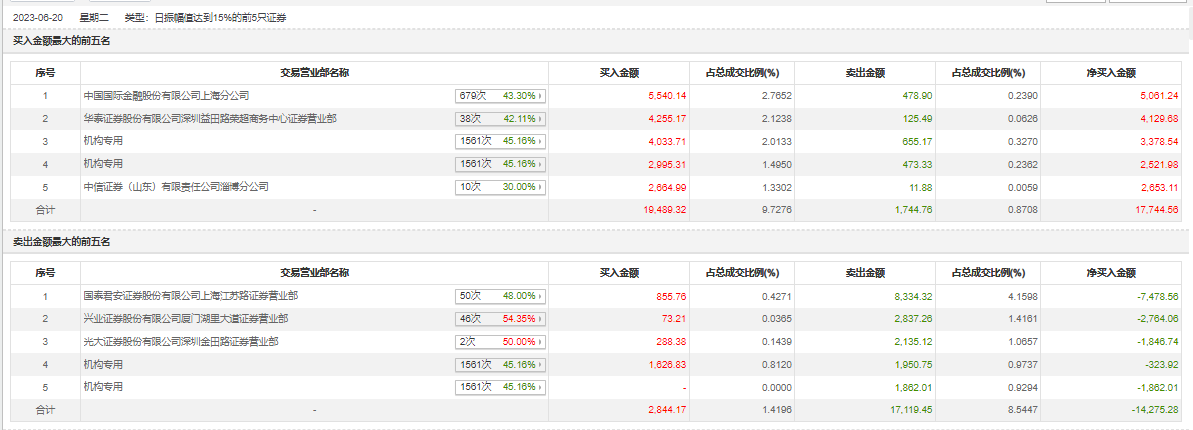Select the 买入金额最大的前五名 section title
This screenshot has height=430, width=1193.
(x=61, y=41)
